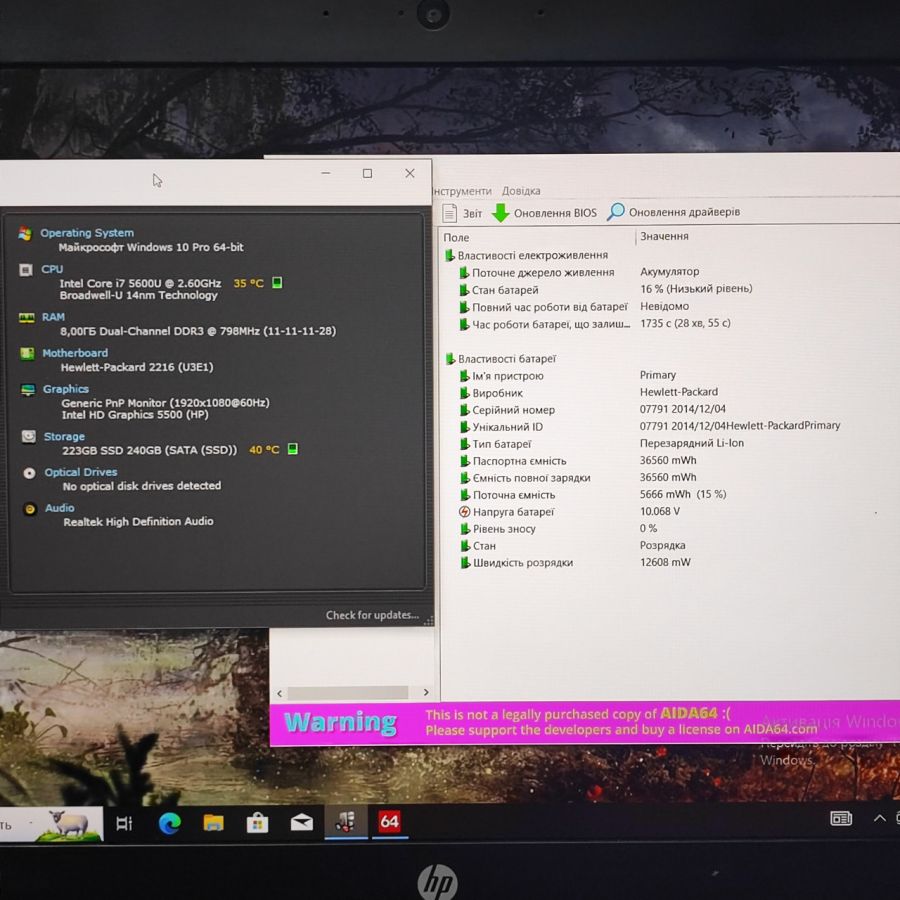Open the Operating System section in Speccy
900x900 pixels.
click(87, 233)
